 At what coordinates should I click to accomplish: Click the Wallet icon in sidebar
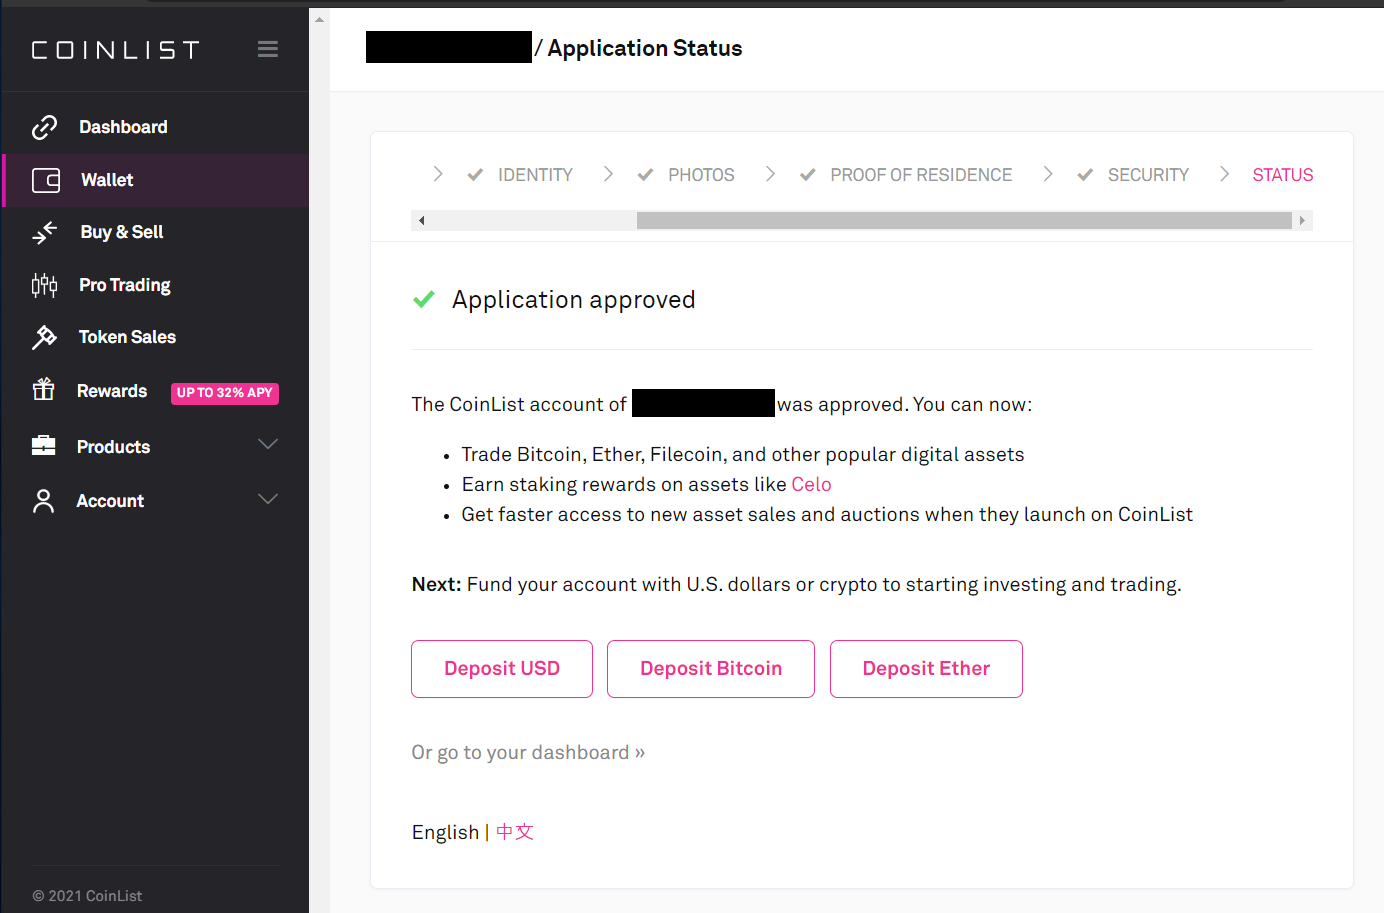46,180
